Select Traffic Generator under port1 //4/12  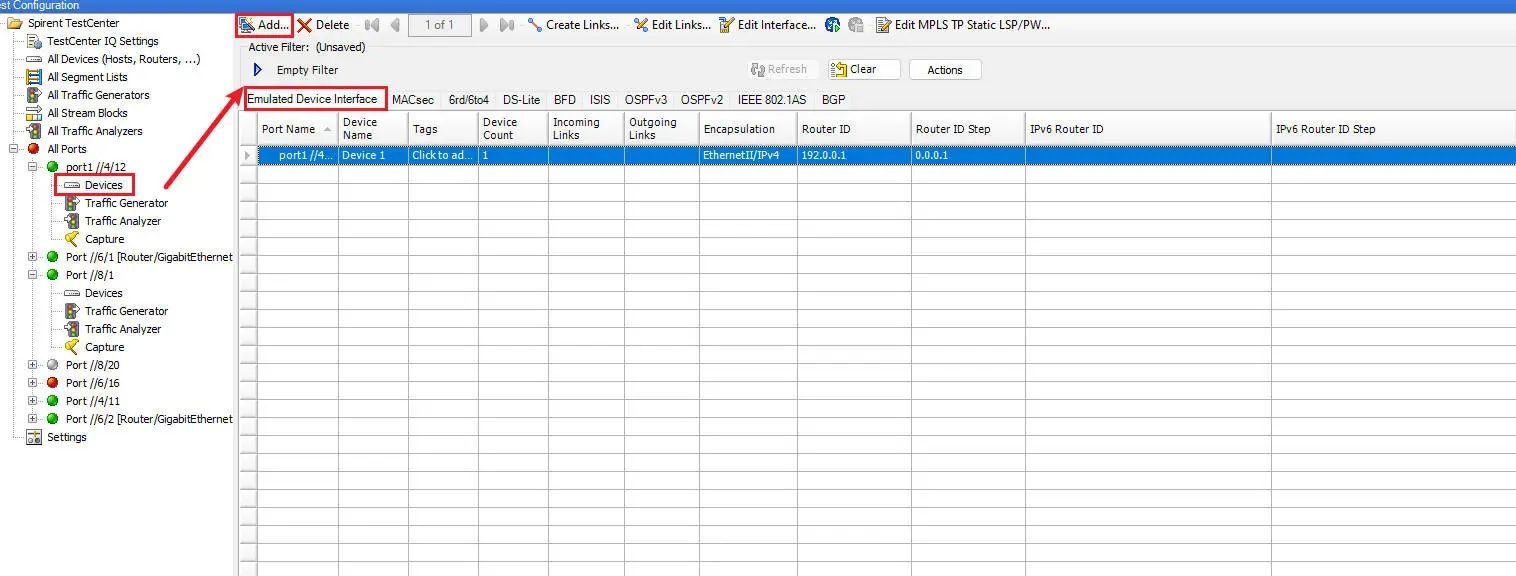[126, 203]
